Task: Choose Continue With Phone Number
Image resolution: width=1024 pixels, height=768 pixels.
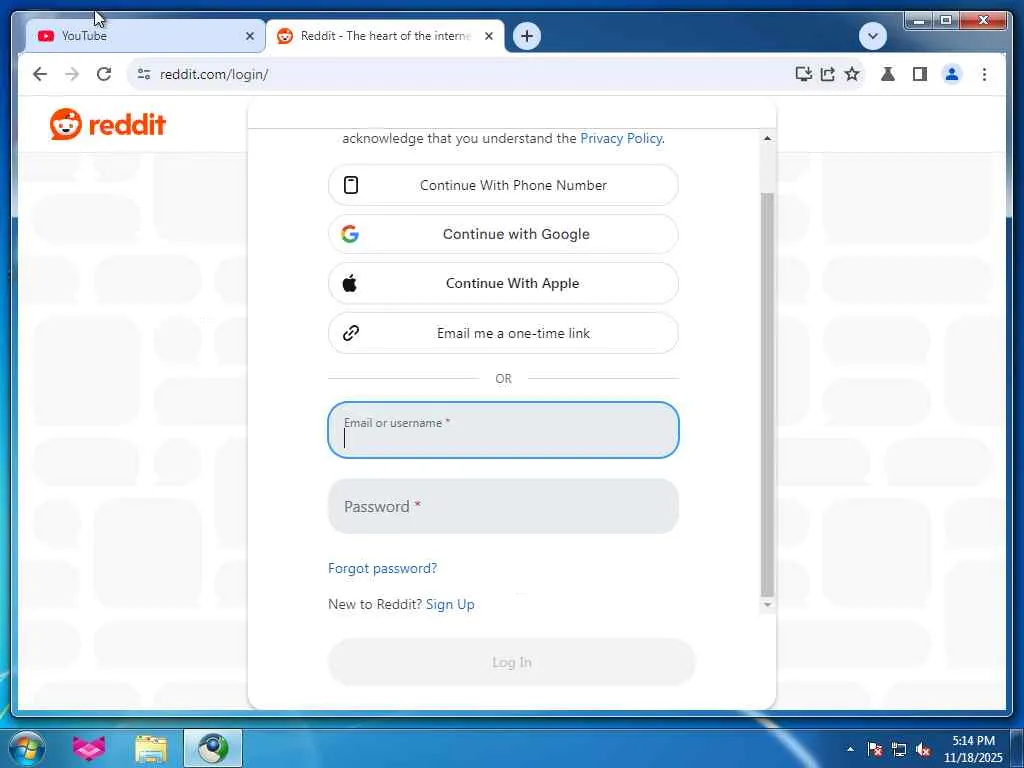Action: click(503, 185)
